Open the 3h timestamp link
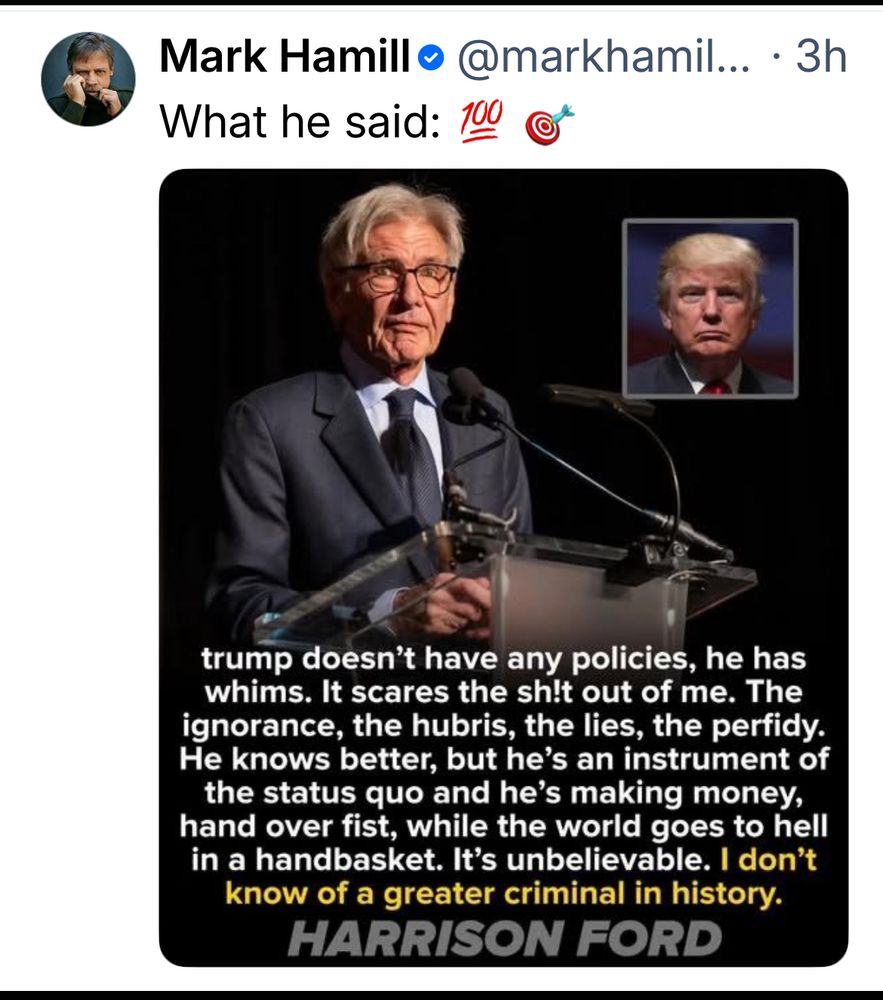This screenshot has width=883, height=1000. pos(821,58)
